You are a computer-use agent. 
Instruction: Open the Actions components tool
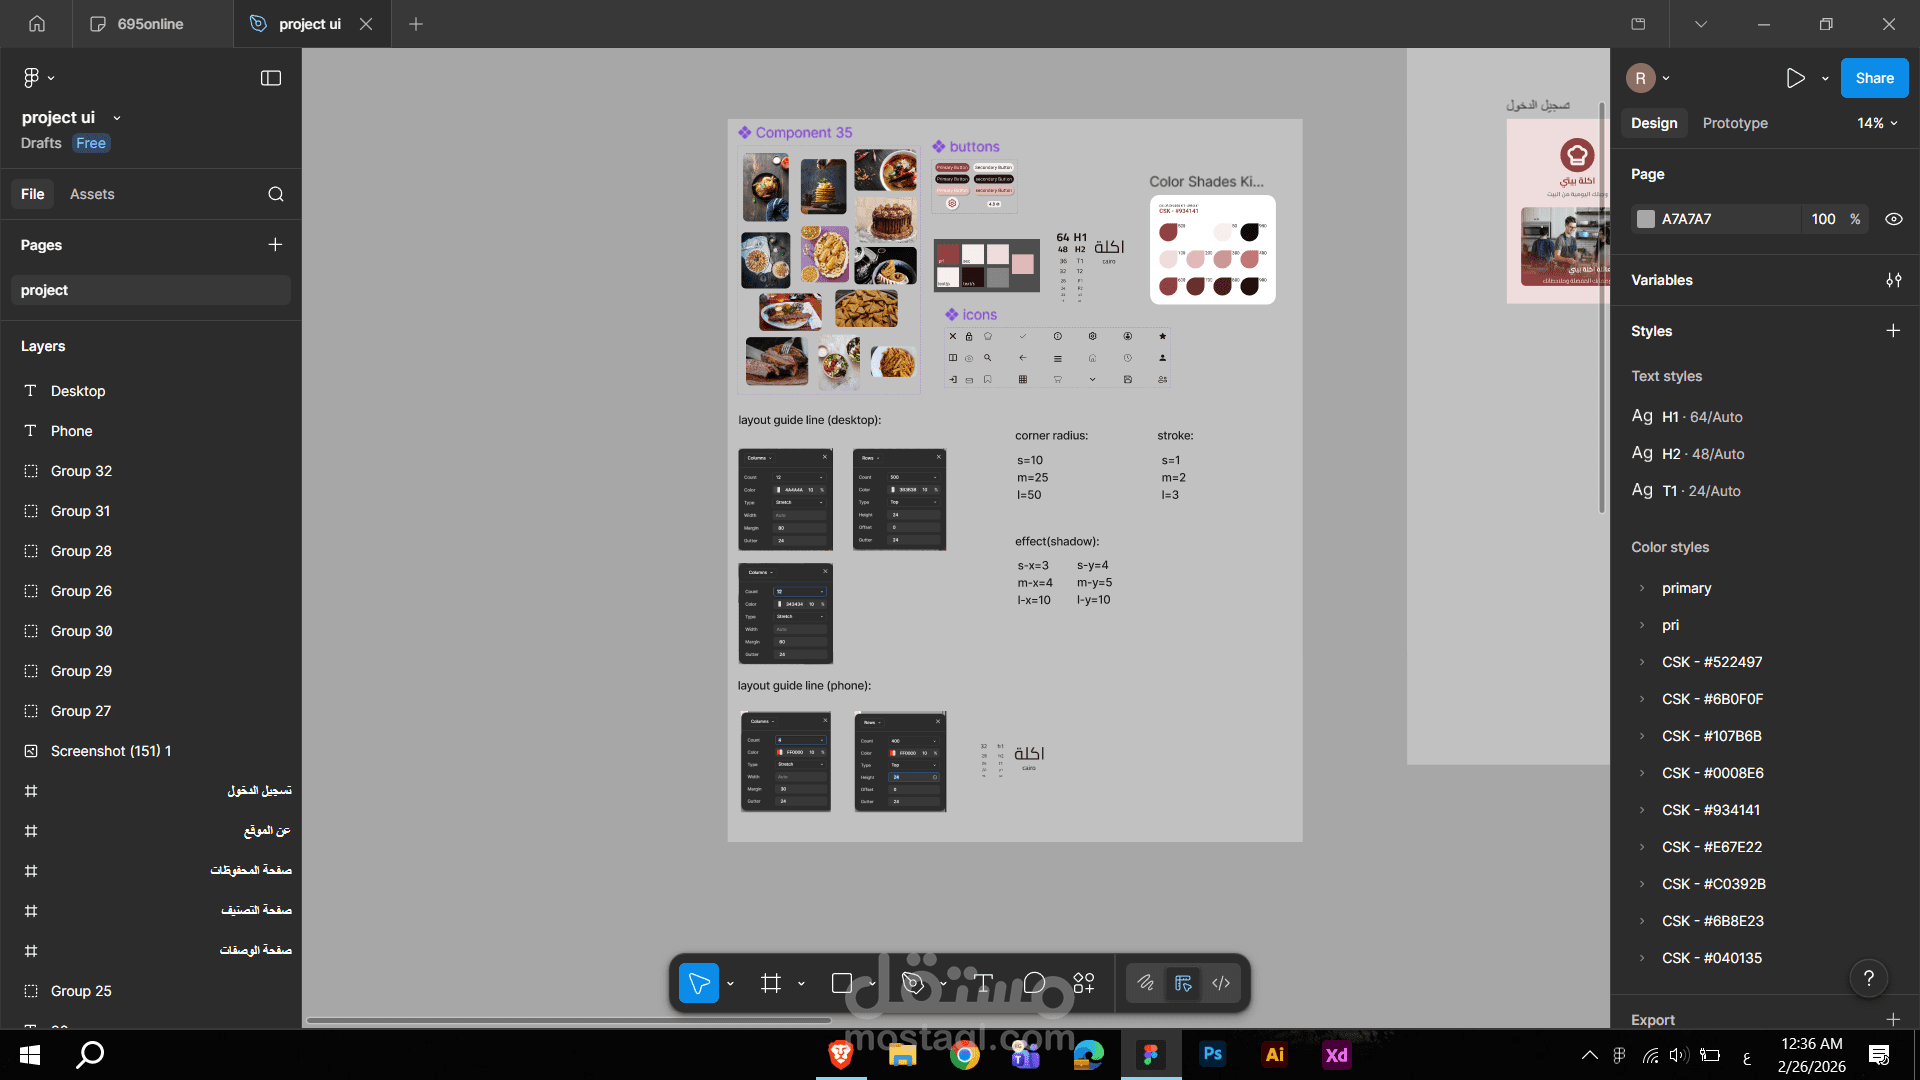(1084, 983)
